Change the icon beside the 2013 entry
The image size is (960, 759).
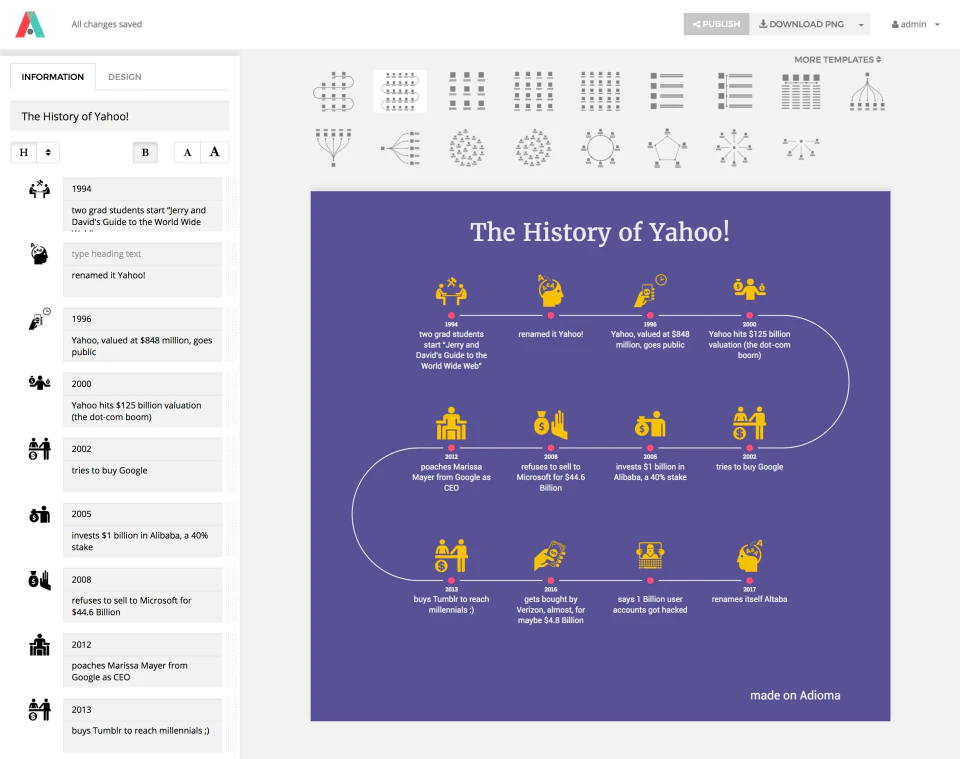[39, 709]
